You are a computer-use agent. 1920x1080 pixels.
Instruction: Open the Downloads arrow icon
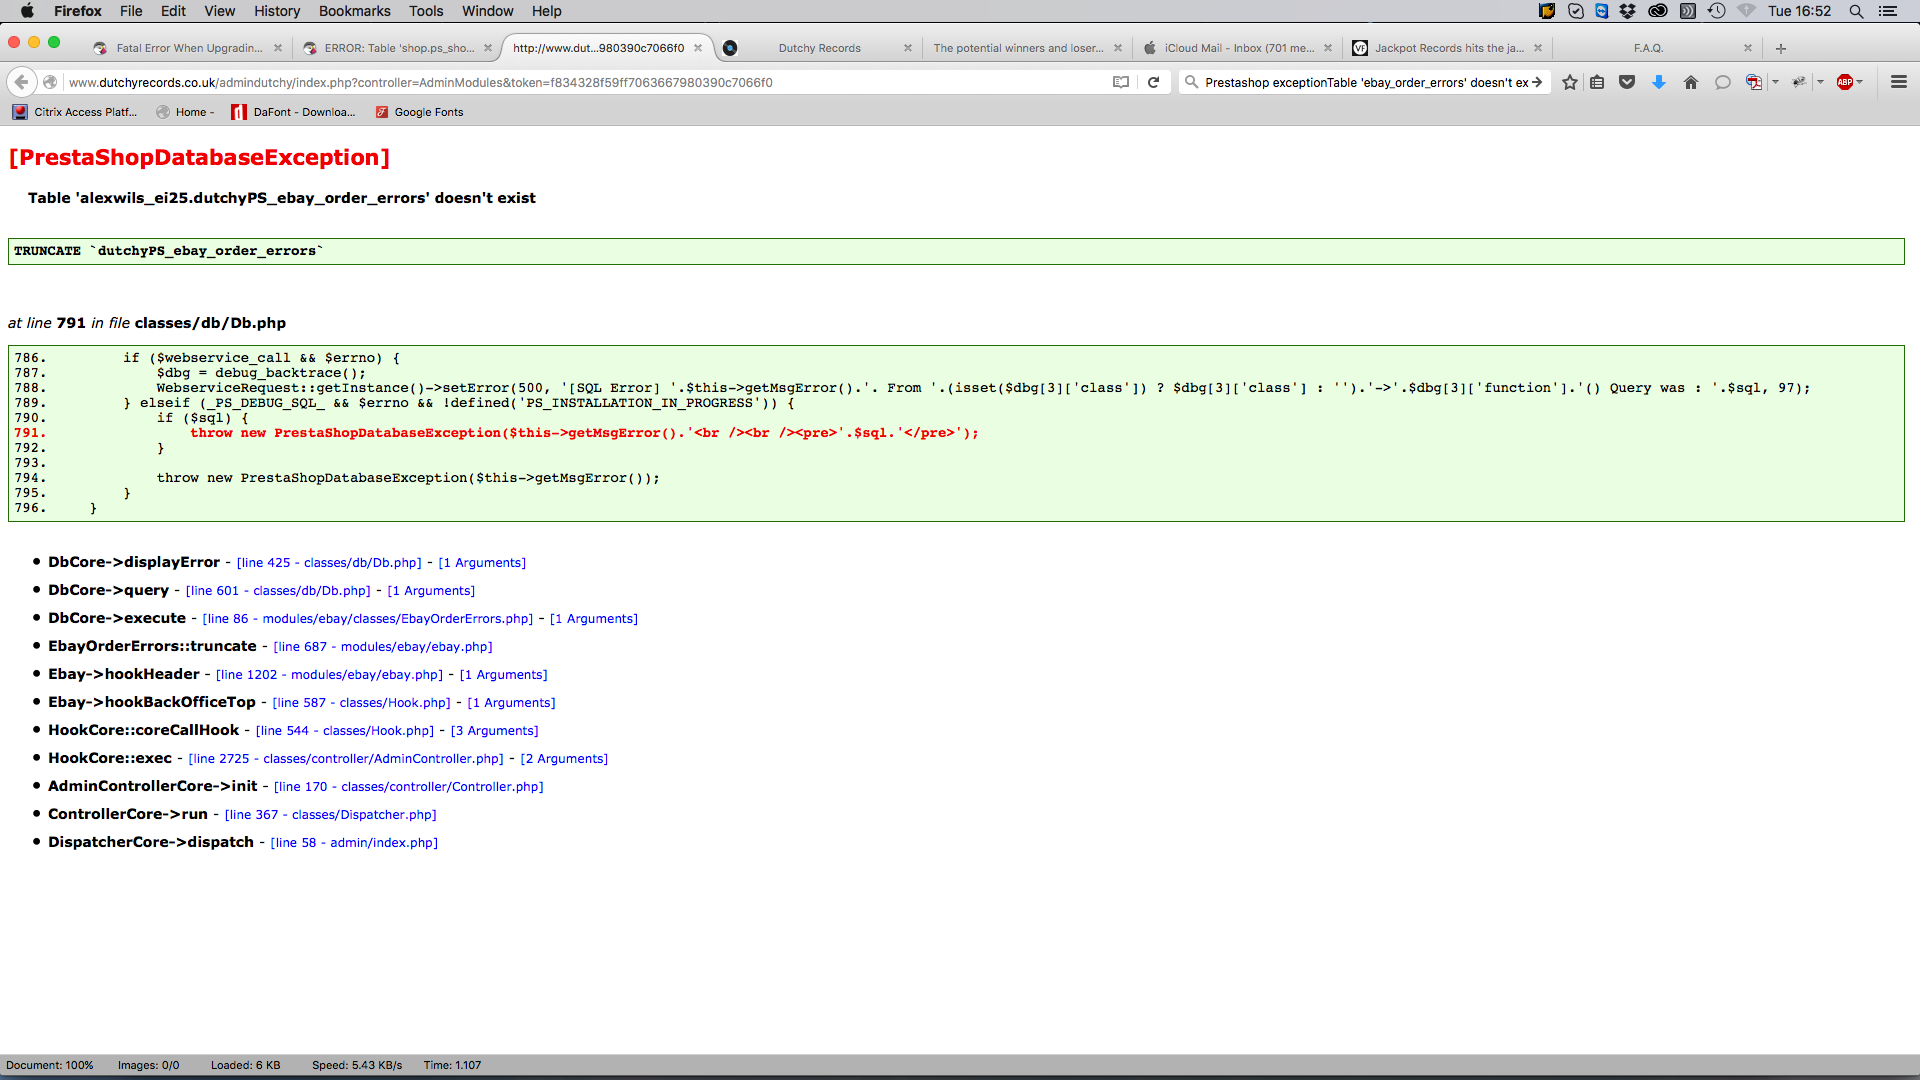pos(1659,82)
